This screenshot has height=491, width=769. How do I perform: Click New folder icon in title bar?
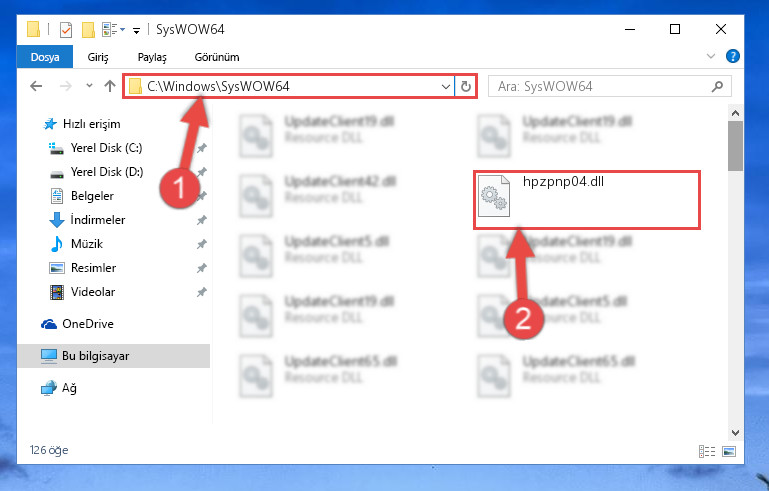pos(88,30)
